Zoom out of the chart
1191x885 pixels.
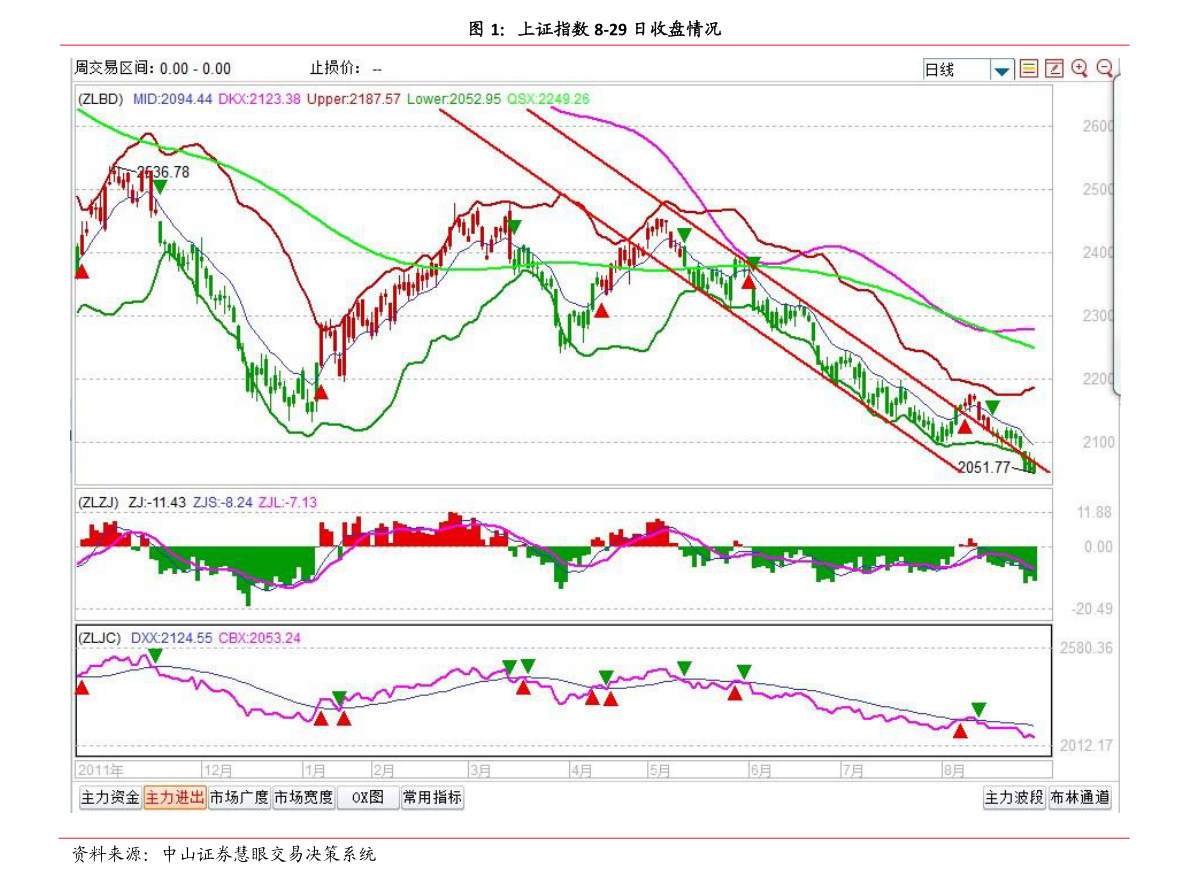1105,68
